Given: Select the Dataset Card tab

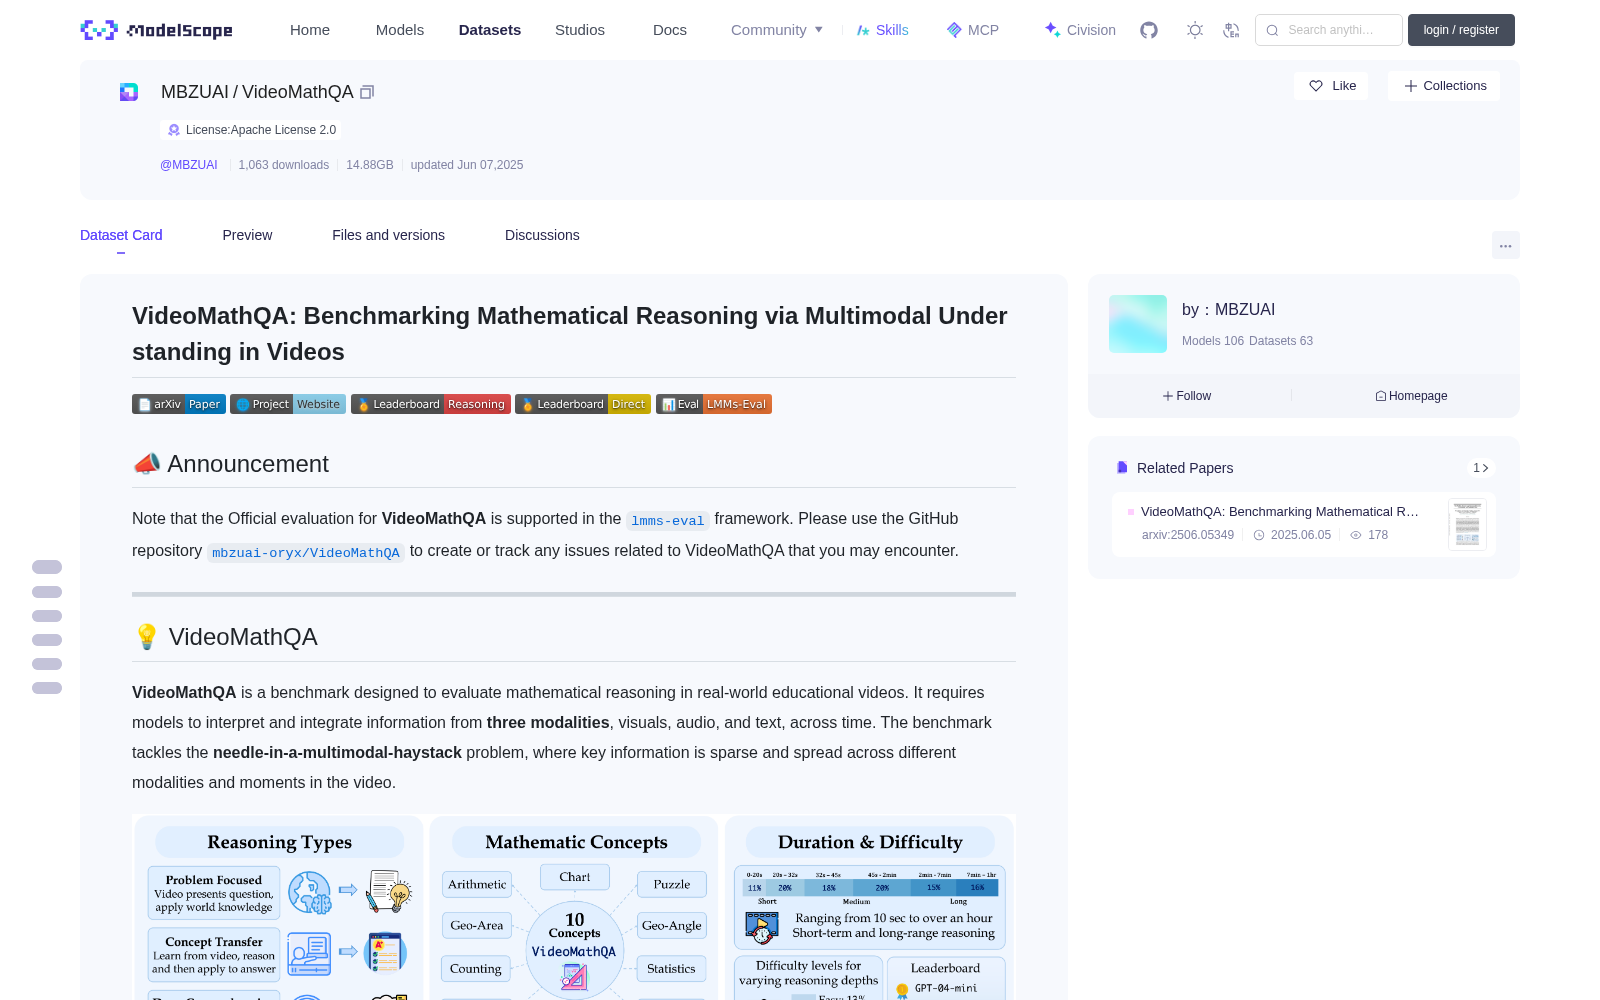Looking at the screenshot, I should (121, 235).
